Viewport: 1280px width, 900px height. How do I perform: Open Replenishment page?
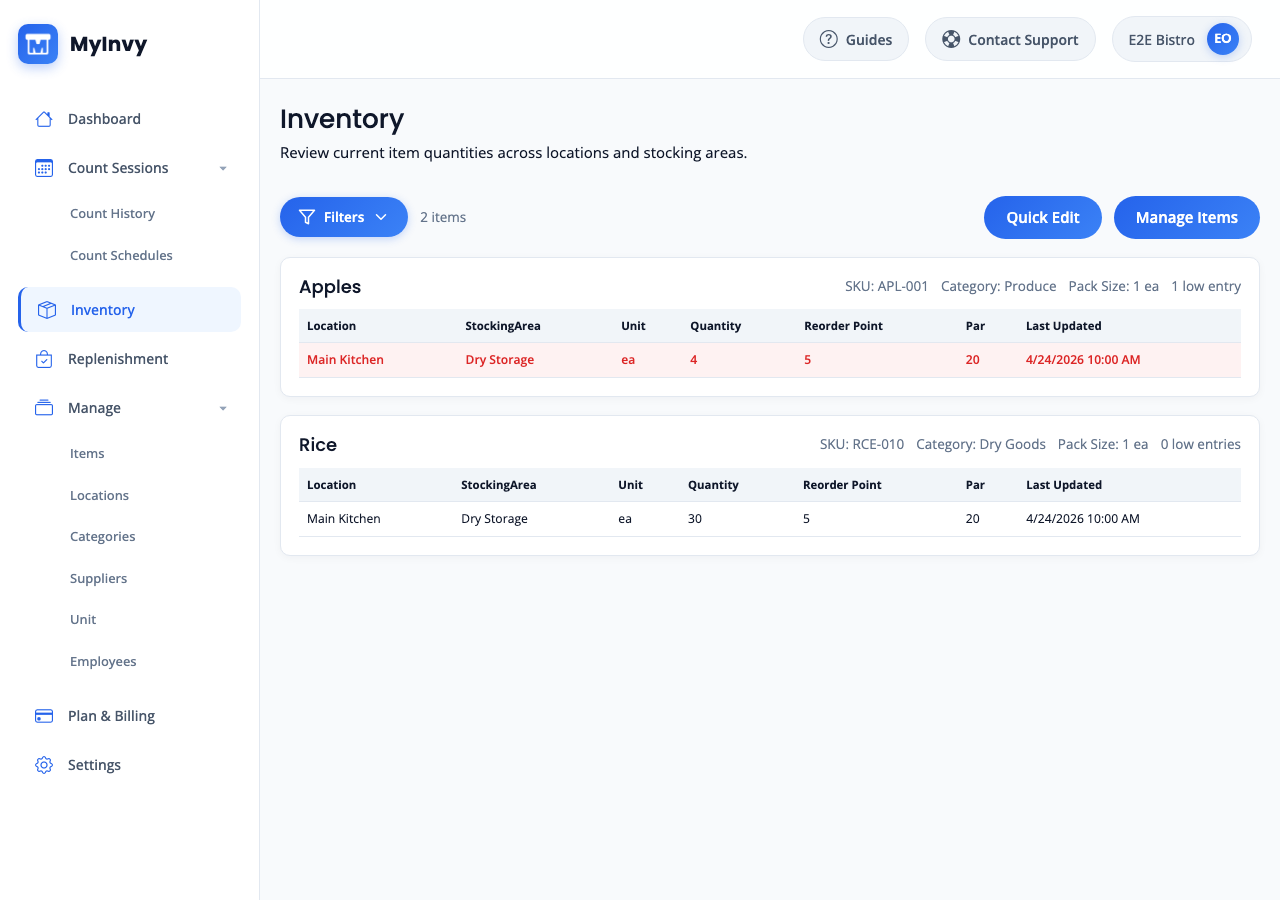point(129,359)
